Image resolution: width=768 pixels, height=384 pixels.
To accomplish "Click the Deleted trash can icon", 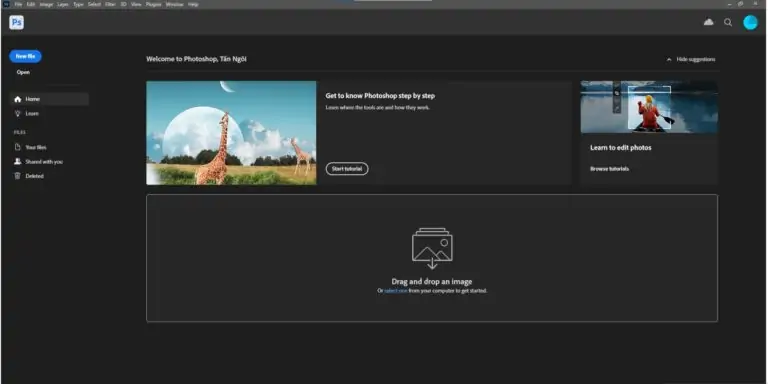I will [x=18, y=176].
